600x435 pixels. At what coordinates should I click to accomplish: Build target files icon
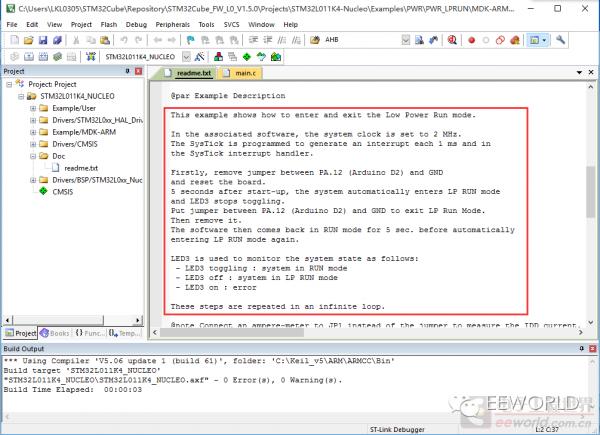tap(29, 57)
